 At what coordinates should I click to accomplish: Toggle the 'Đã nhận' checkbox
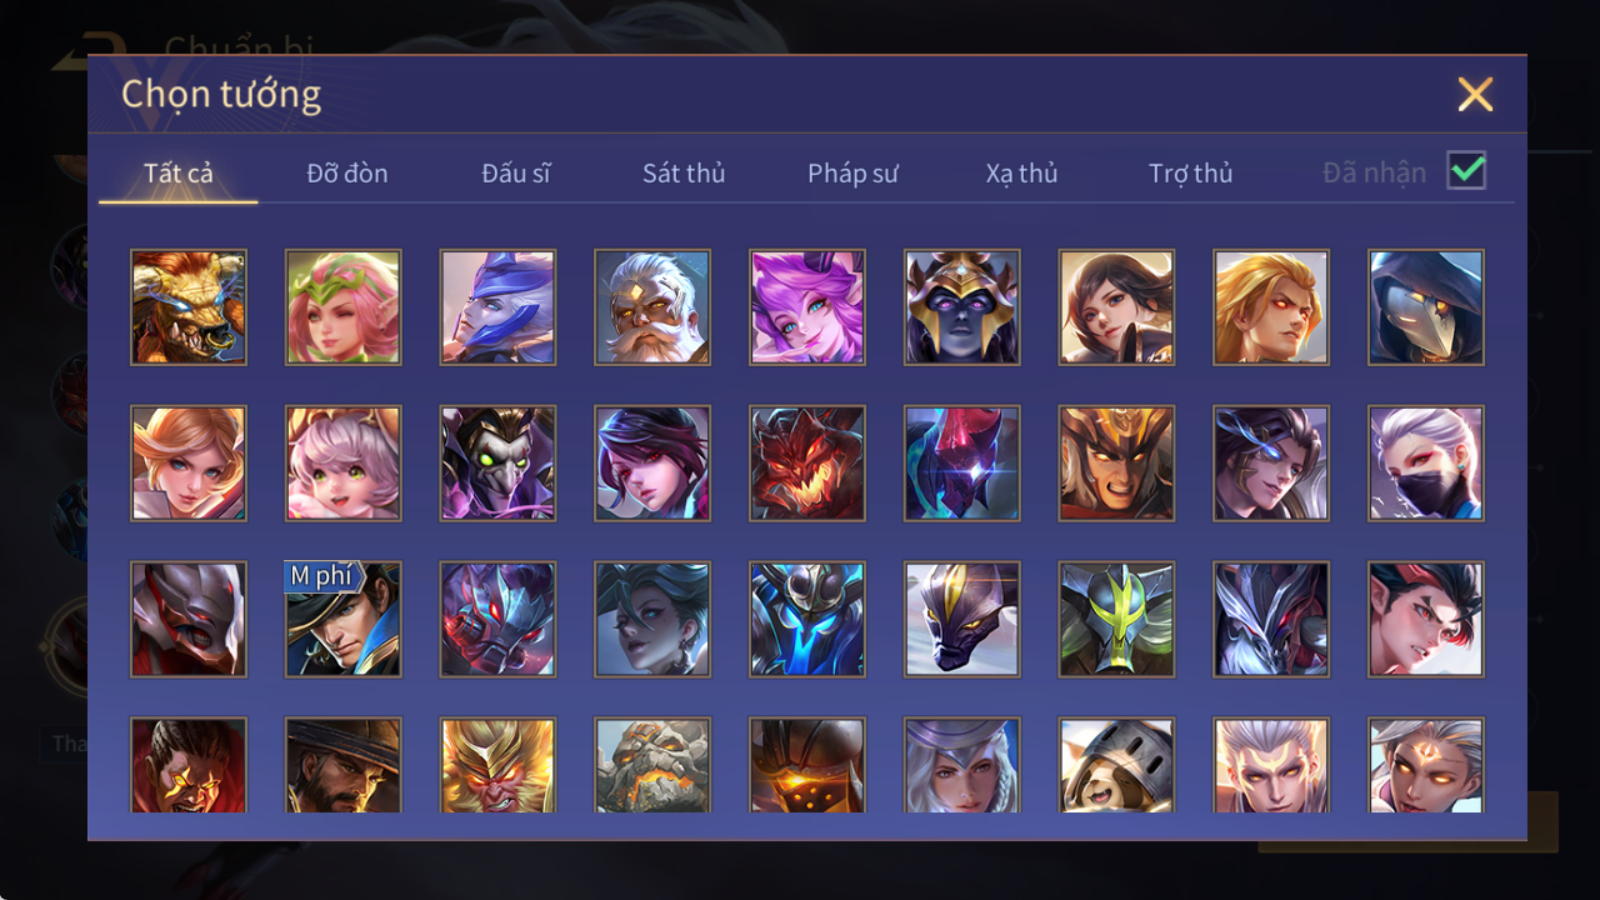1466,171
